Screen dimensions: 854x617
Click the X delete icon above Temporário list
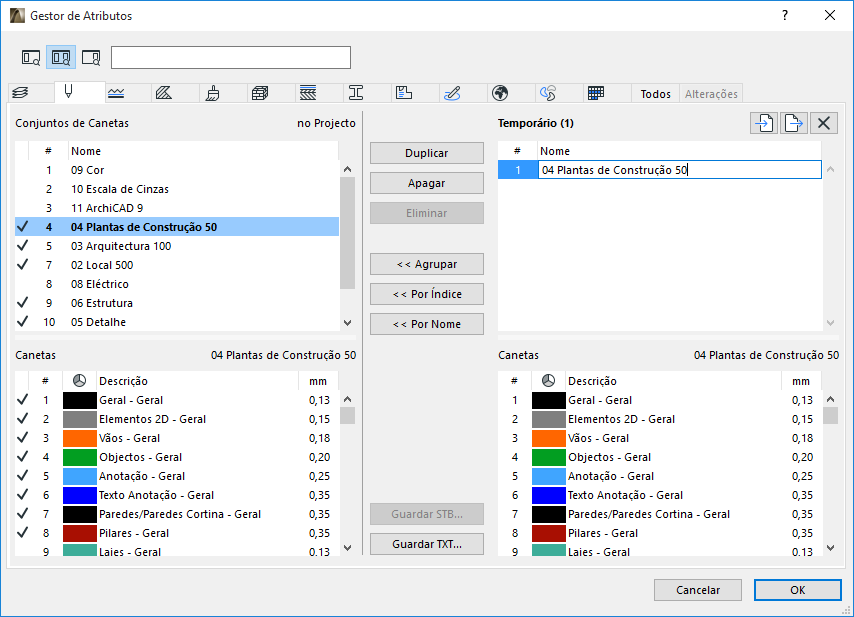[823, 123]
